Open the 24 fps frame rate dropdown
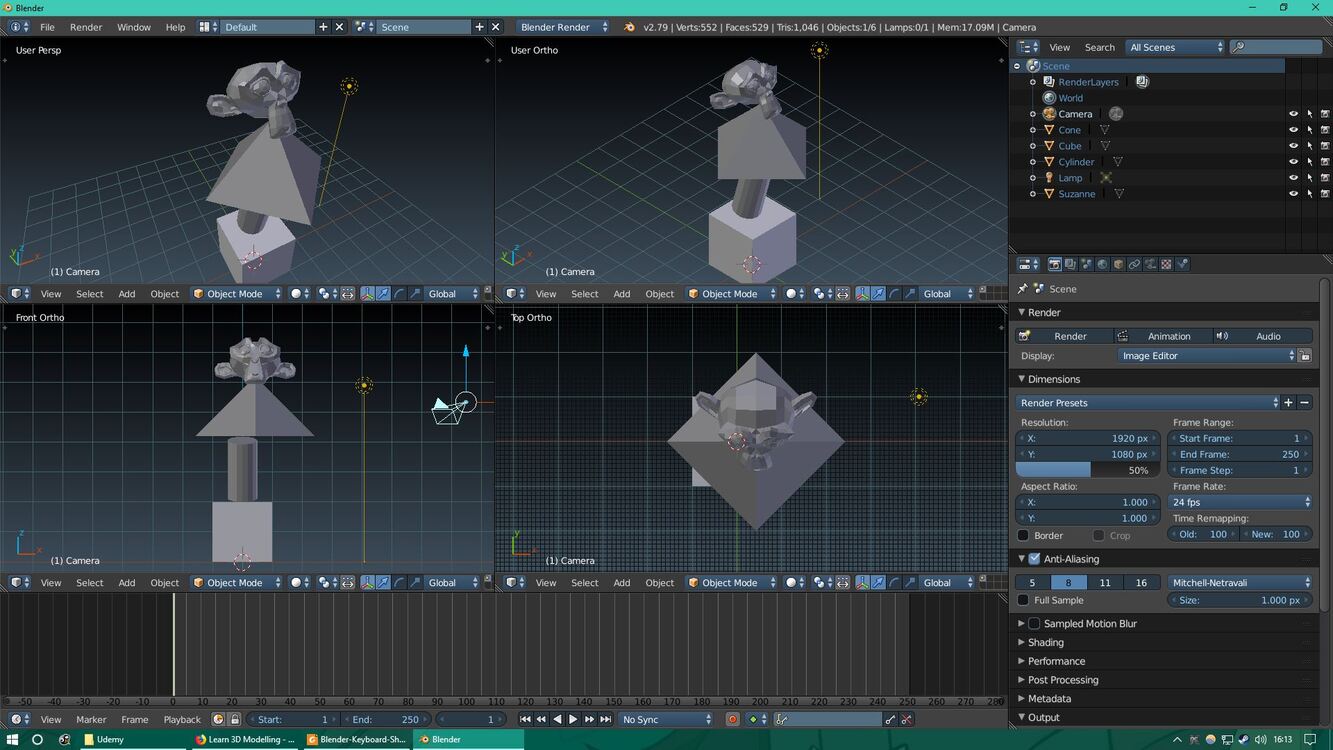The width and height of the screenshot is (1333, 750). click(1240, 502)
